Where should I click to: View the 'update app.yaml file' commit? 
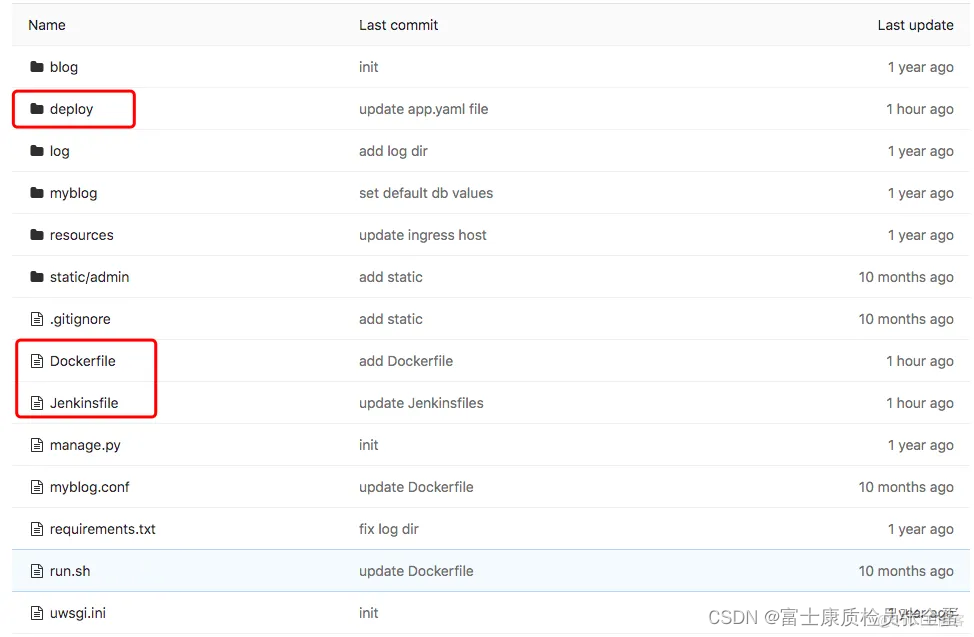coord(423,109)
